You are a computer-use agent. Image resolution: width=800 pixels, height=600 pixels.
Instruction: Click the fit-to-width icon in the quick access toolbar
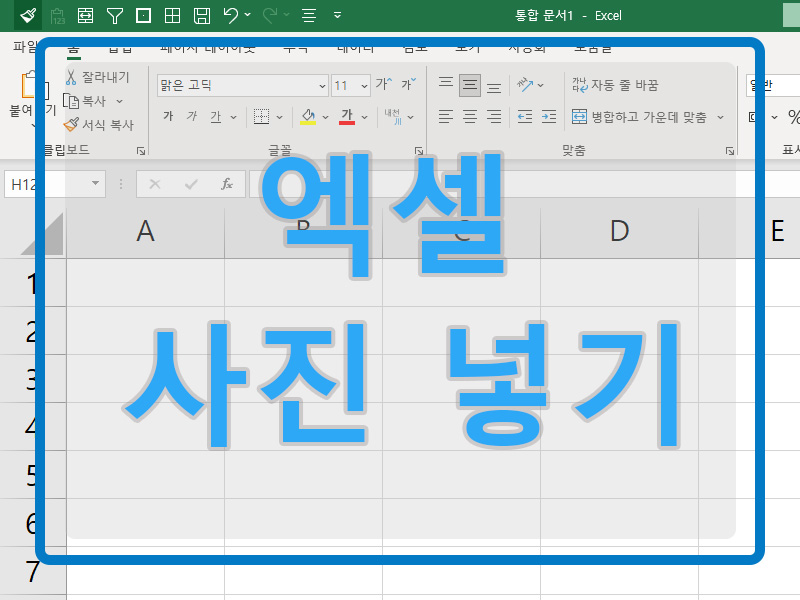[85, 16]
